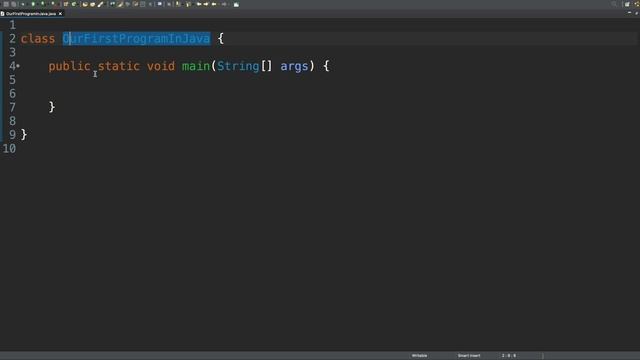The image size is (640, 360).
Task: Click the 'class' keyword on line 2
Action: (x=38, y=38)
